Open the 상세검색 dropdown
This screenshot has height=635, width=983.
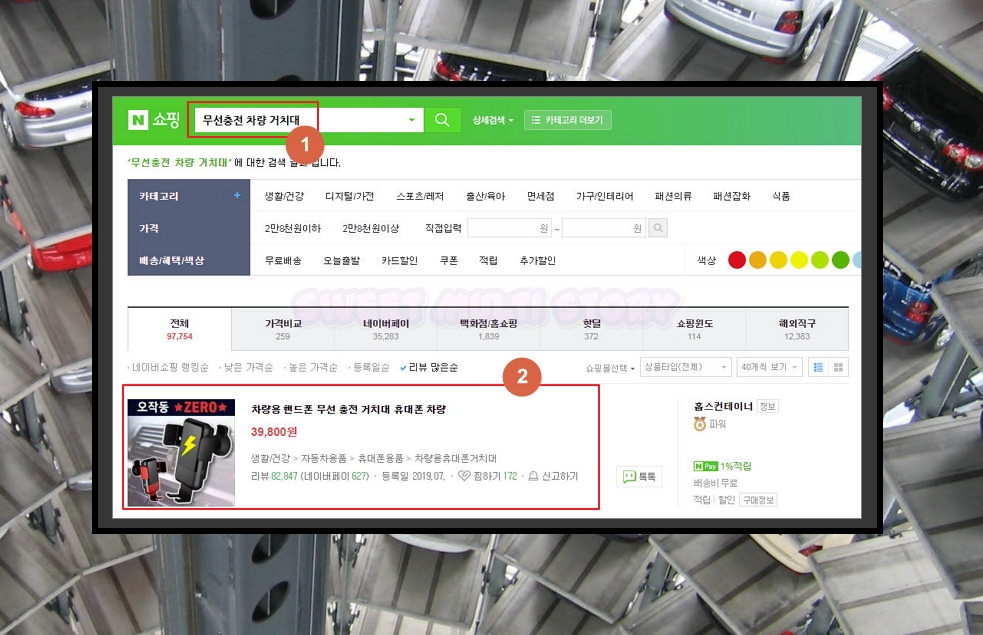coord(493,120)
